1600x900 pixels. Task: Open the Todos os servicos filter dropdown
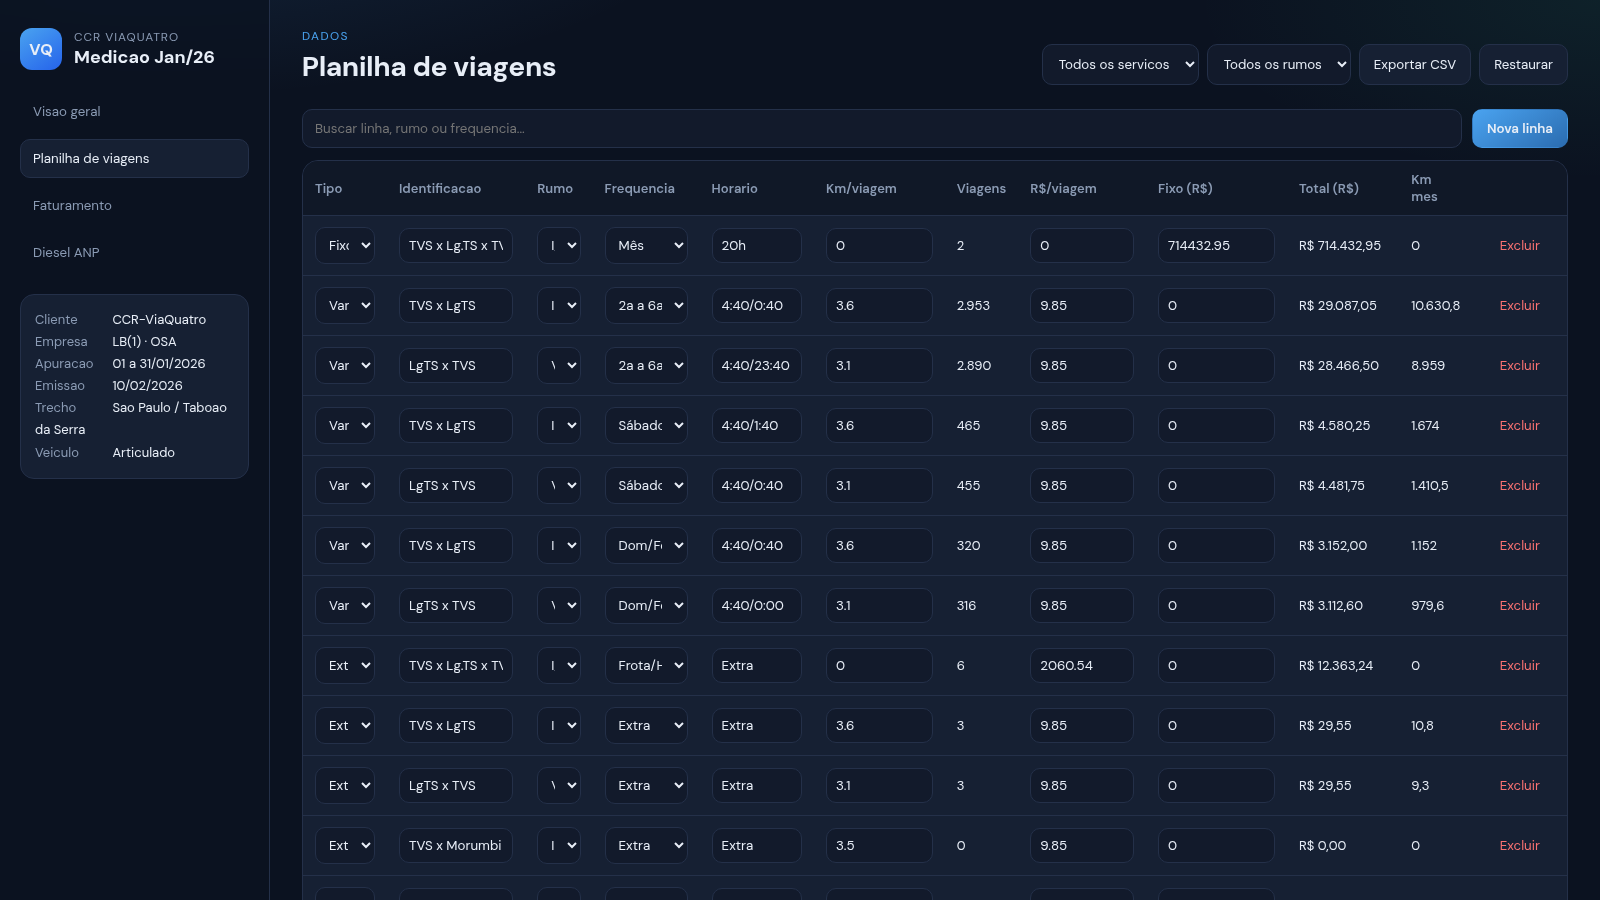coord(1120,64)
